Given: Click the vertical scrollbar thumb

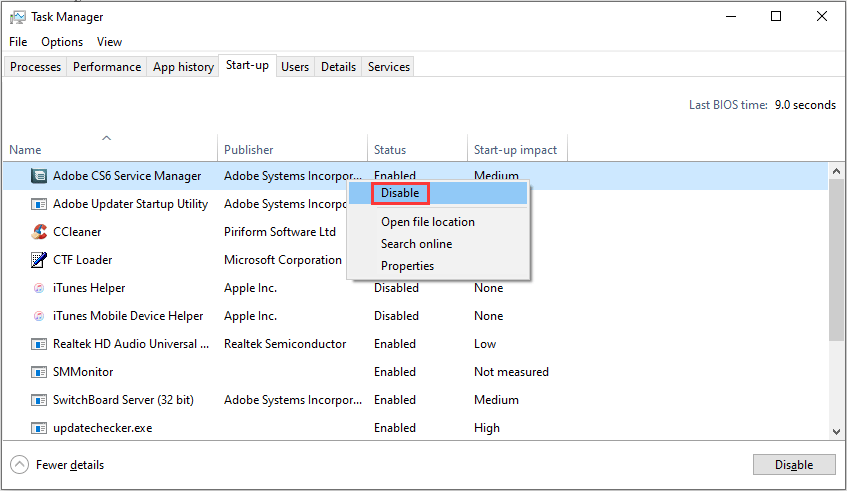Looking at the screenshot, I should 836,260.
